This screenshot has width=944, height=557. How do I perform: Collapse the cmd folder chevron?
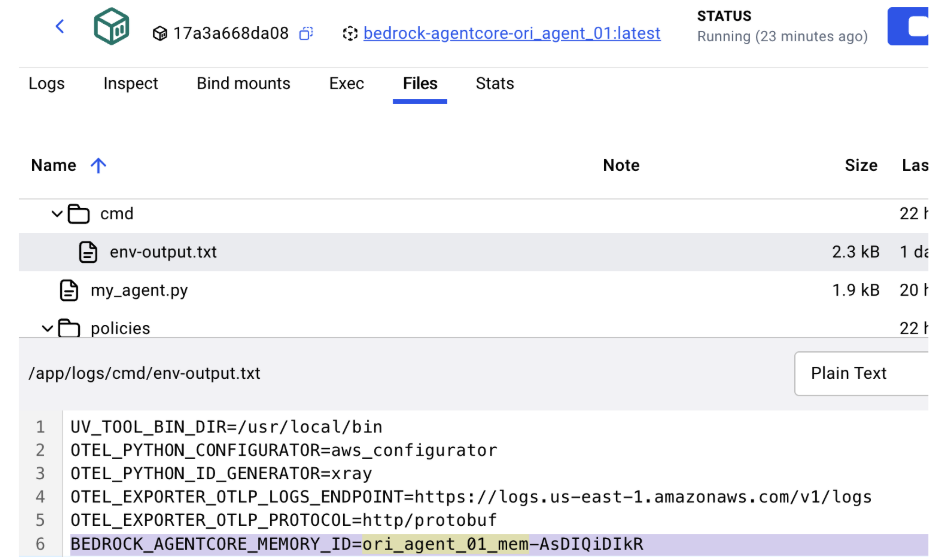pos(57,214)
